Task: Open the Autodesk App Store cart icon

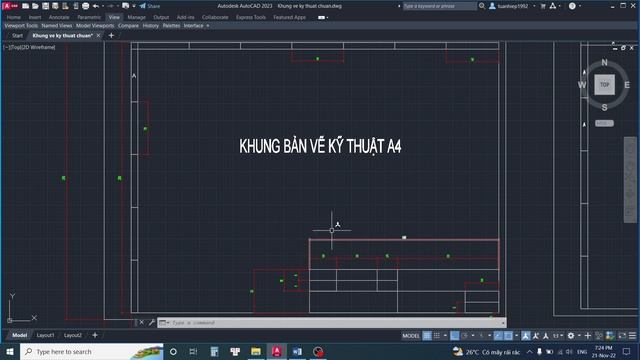Action: coord(543,6)
